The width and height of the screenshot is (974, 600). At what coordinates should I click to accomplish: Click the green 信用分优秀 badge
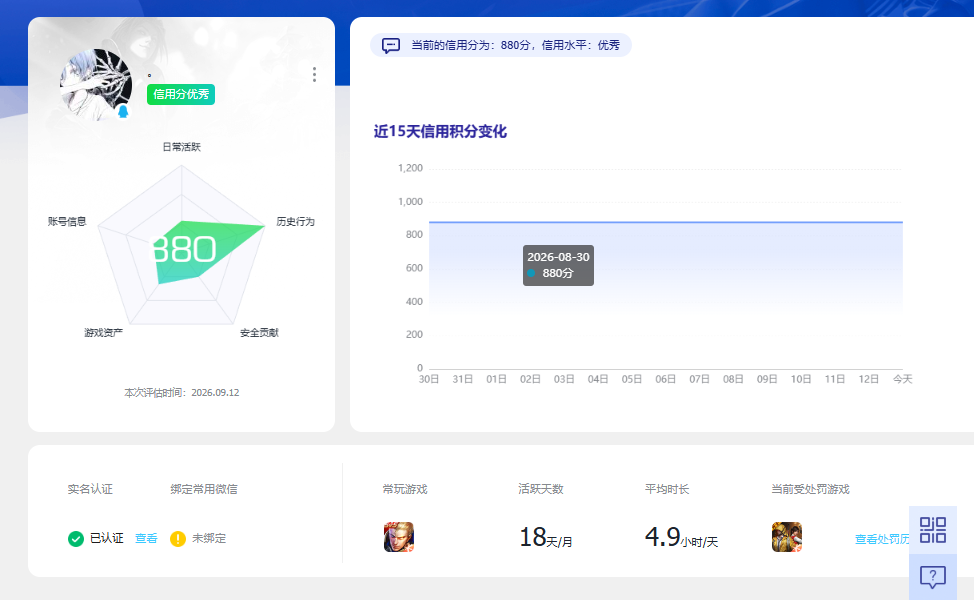click(x=181, y=94)
